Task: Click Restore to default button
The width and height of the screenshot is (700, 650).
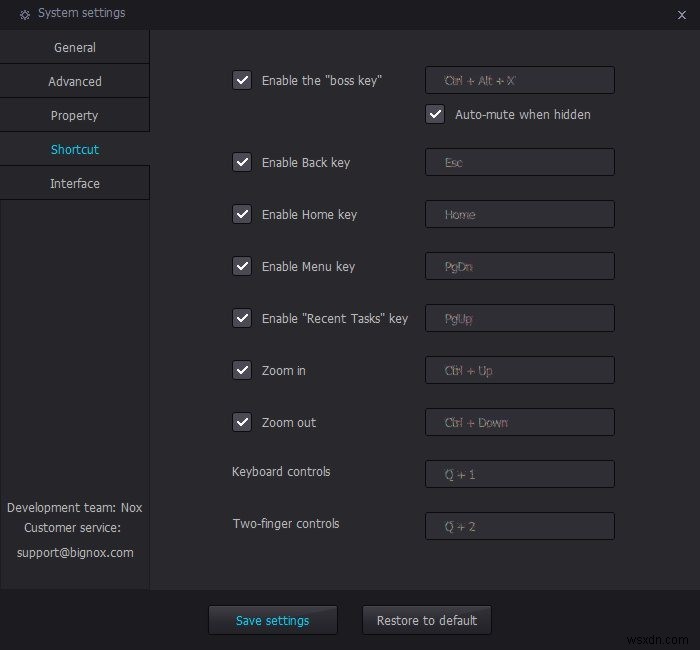Action: click(x=427, y=620)
